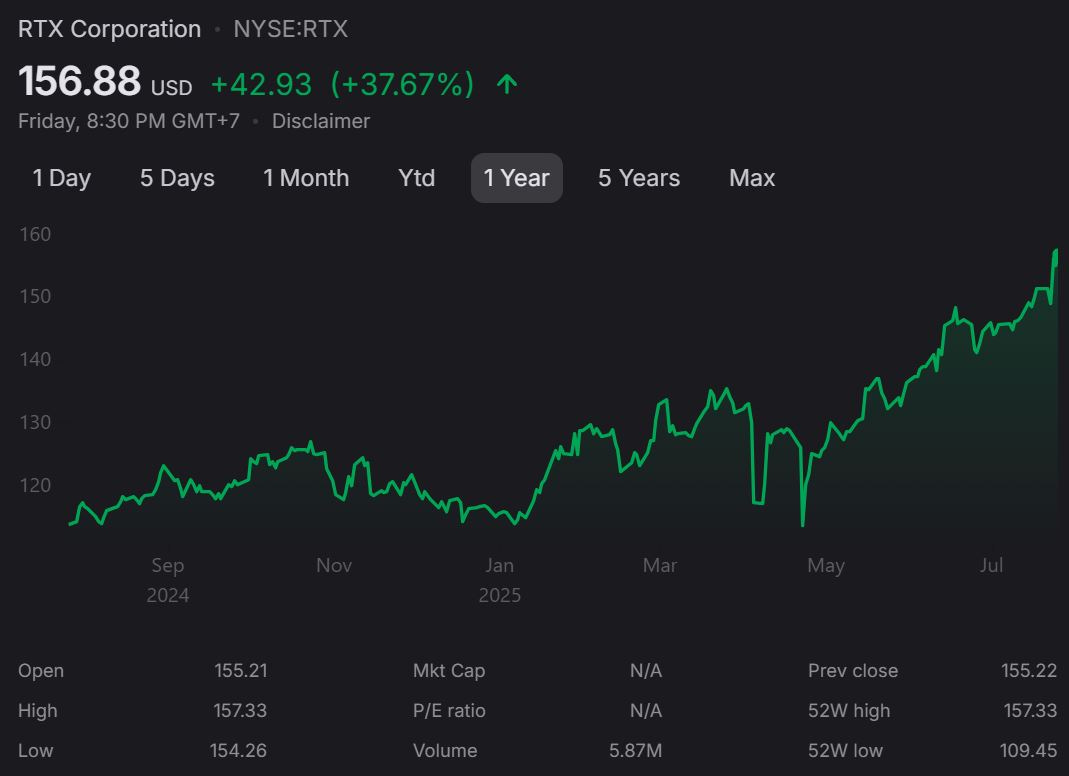Click the (+37.67%) percent change
The height and width of the screenshot is (776, 1069).
402,85
